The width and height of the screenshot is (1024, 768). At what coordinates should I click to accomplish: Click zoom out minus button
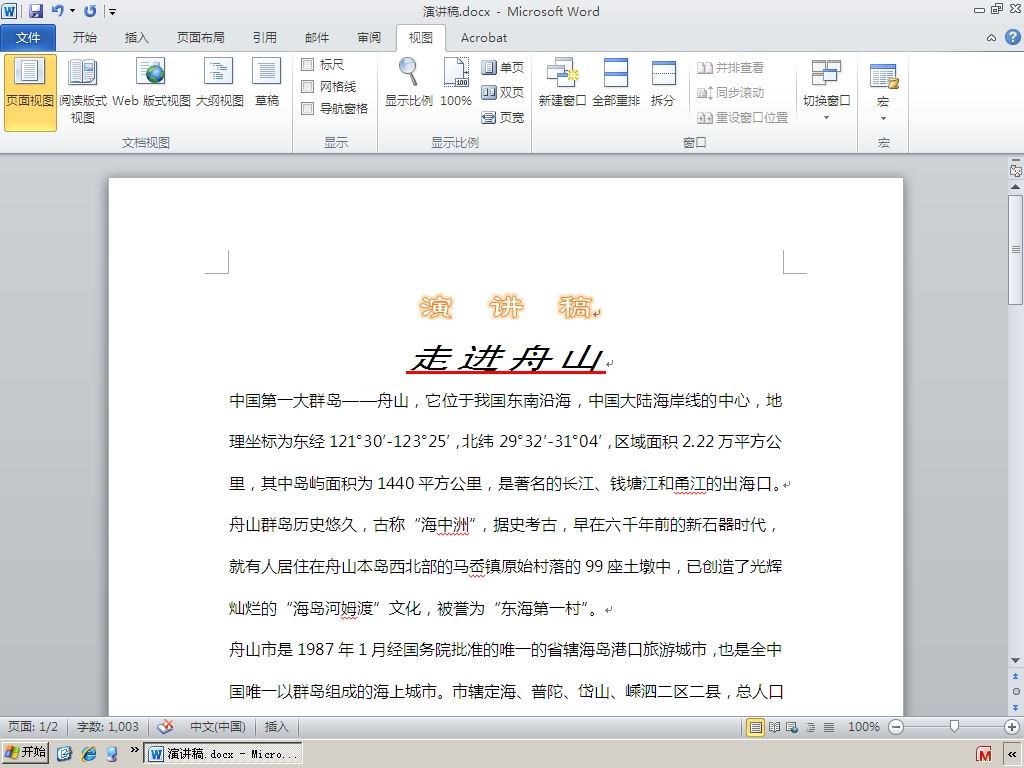click(x=897, y=727)
